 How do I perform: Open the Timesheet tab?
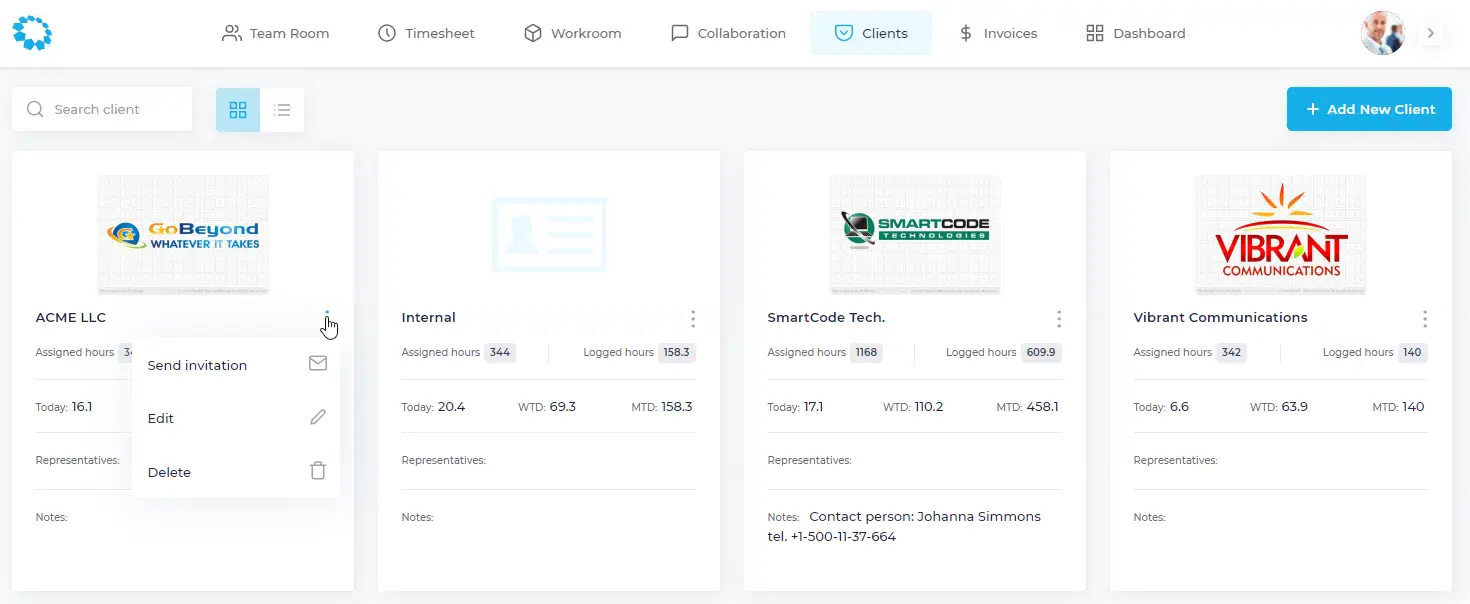pos(426,33)
